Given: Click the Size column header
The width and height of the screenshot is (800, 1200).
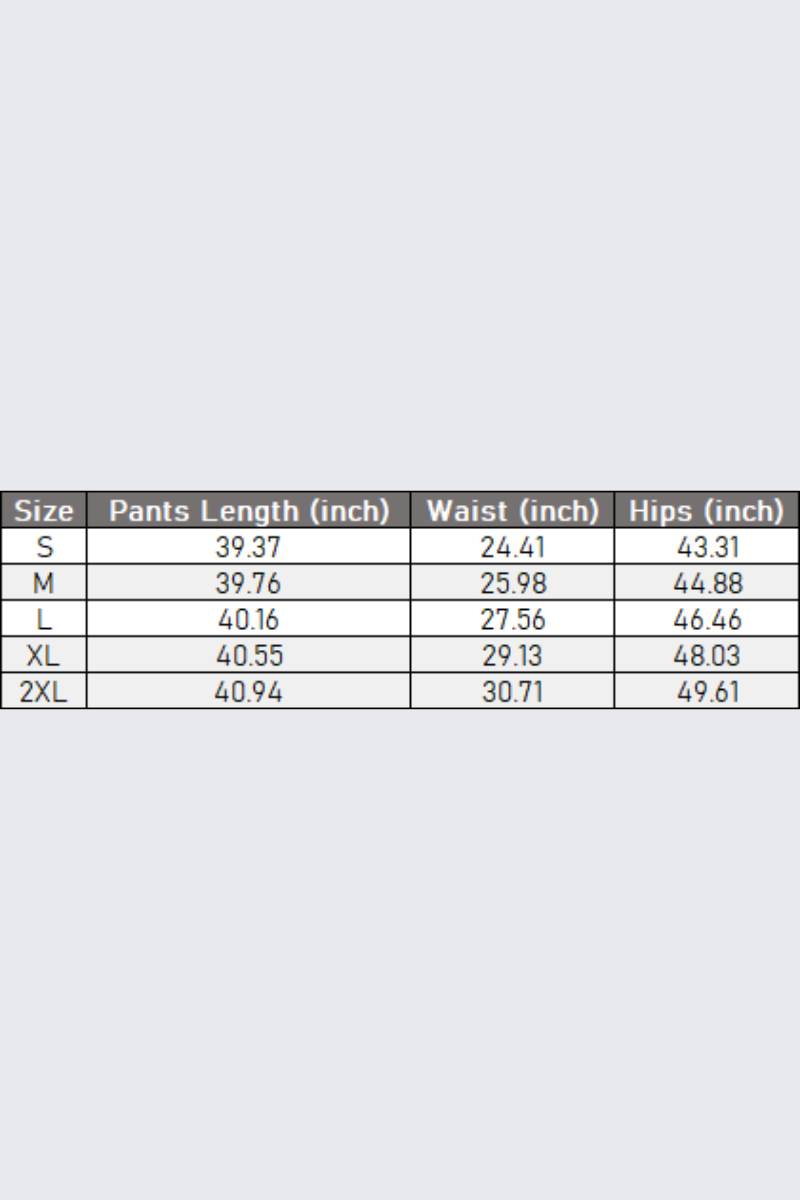Looking at the screenshot, I should click(44, 510).
